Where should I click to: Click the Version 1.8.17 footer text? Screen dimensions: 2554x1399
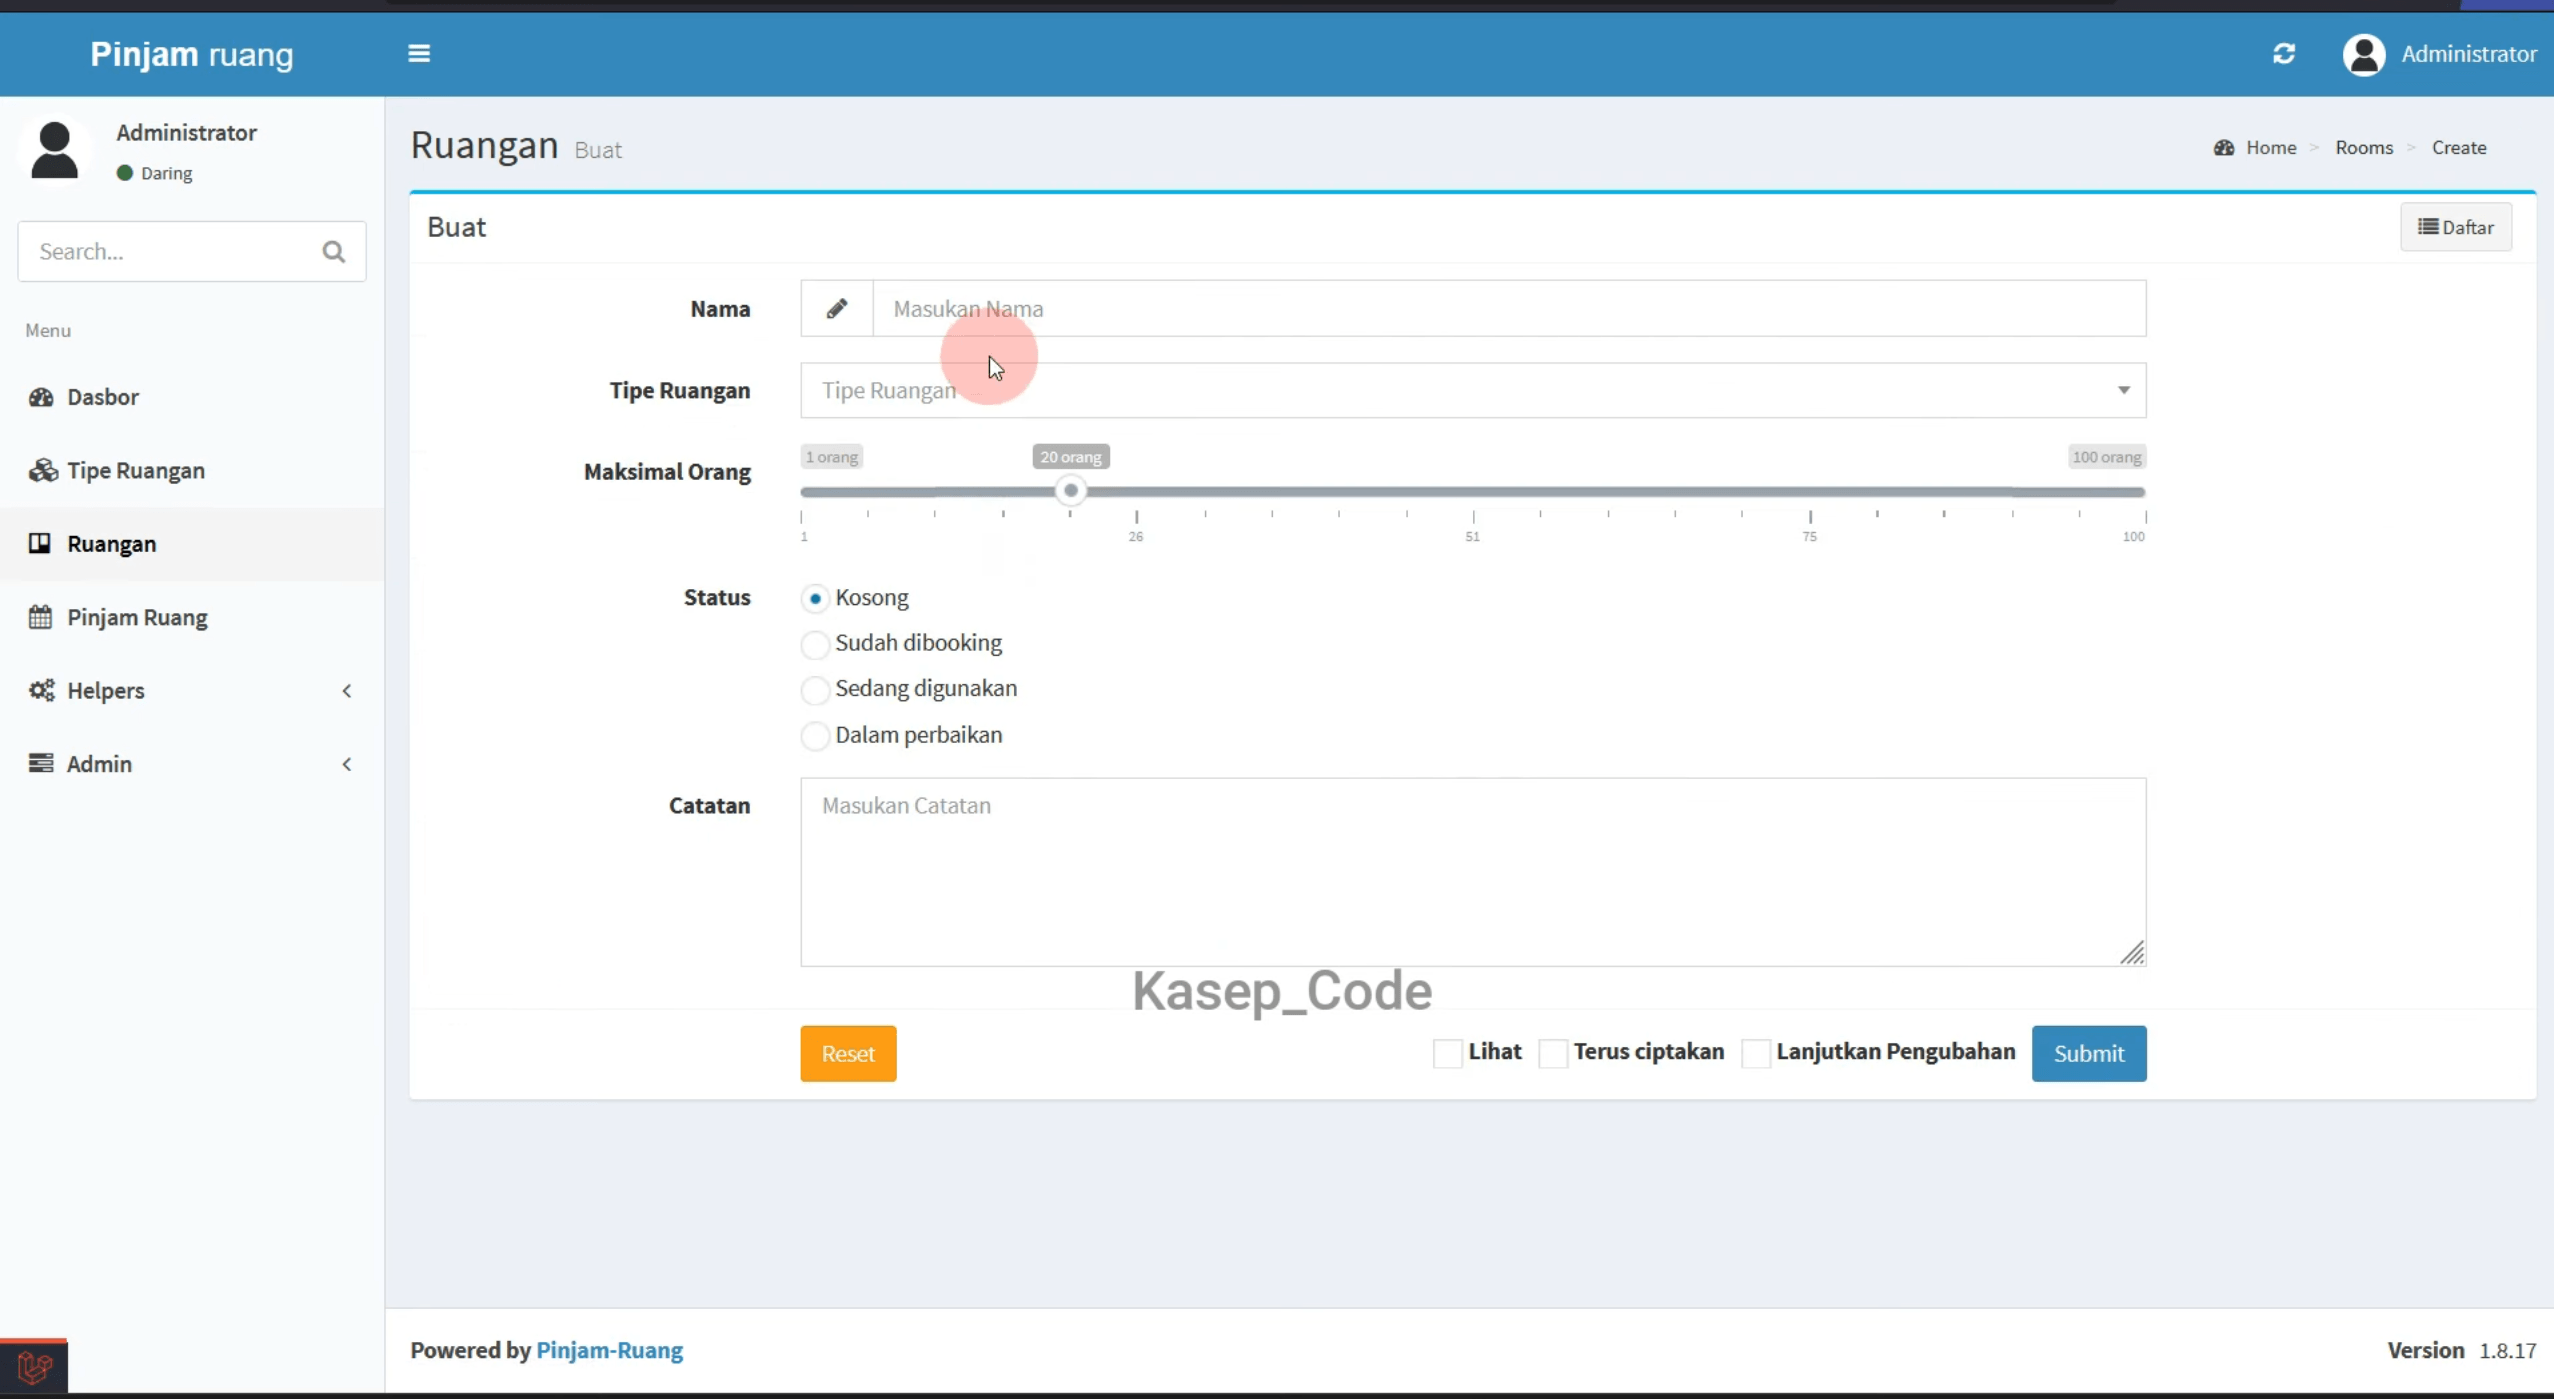click(2461, 1350)
